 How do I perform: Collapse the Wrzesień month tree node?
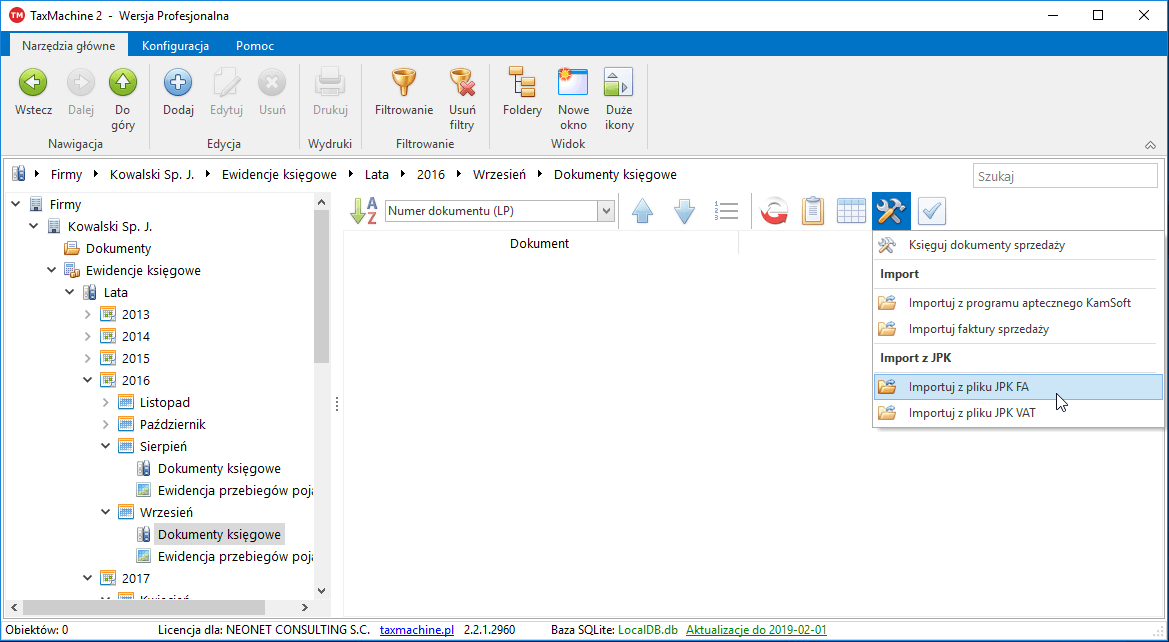coord(106,512)
